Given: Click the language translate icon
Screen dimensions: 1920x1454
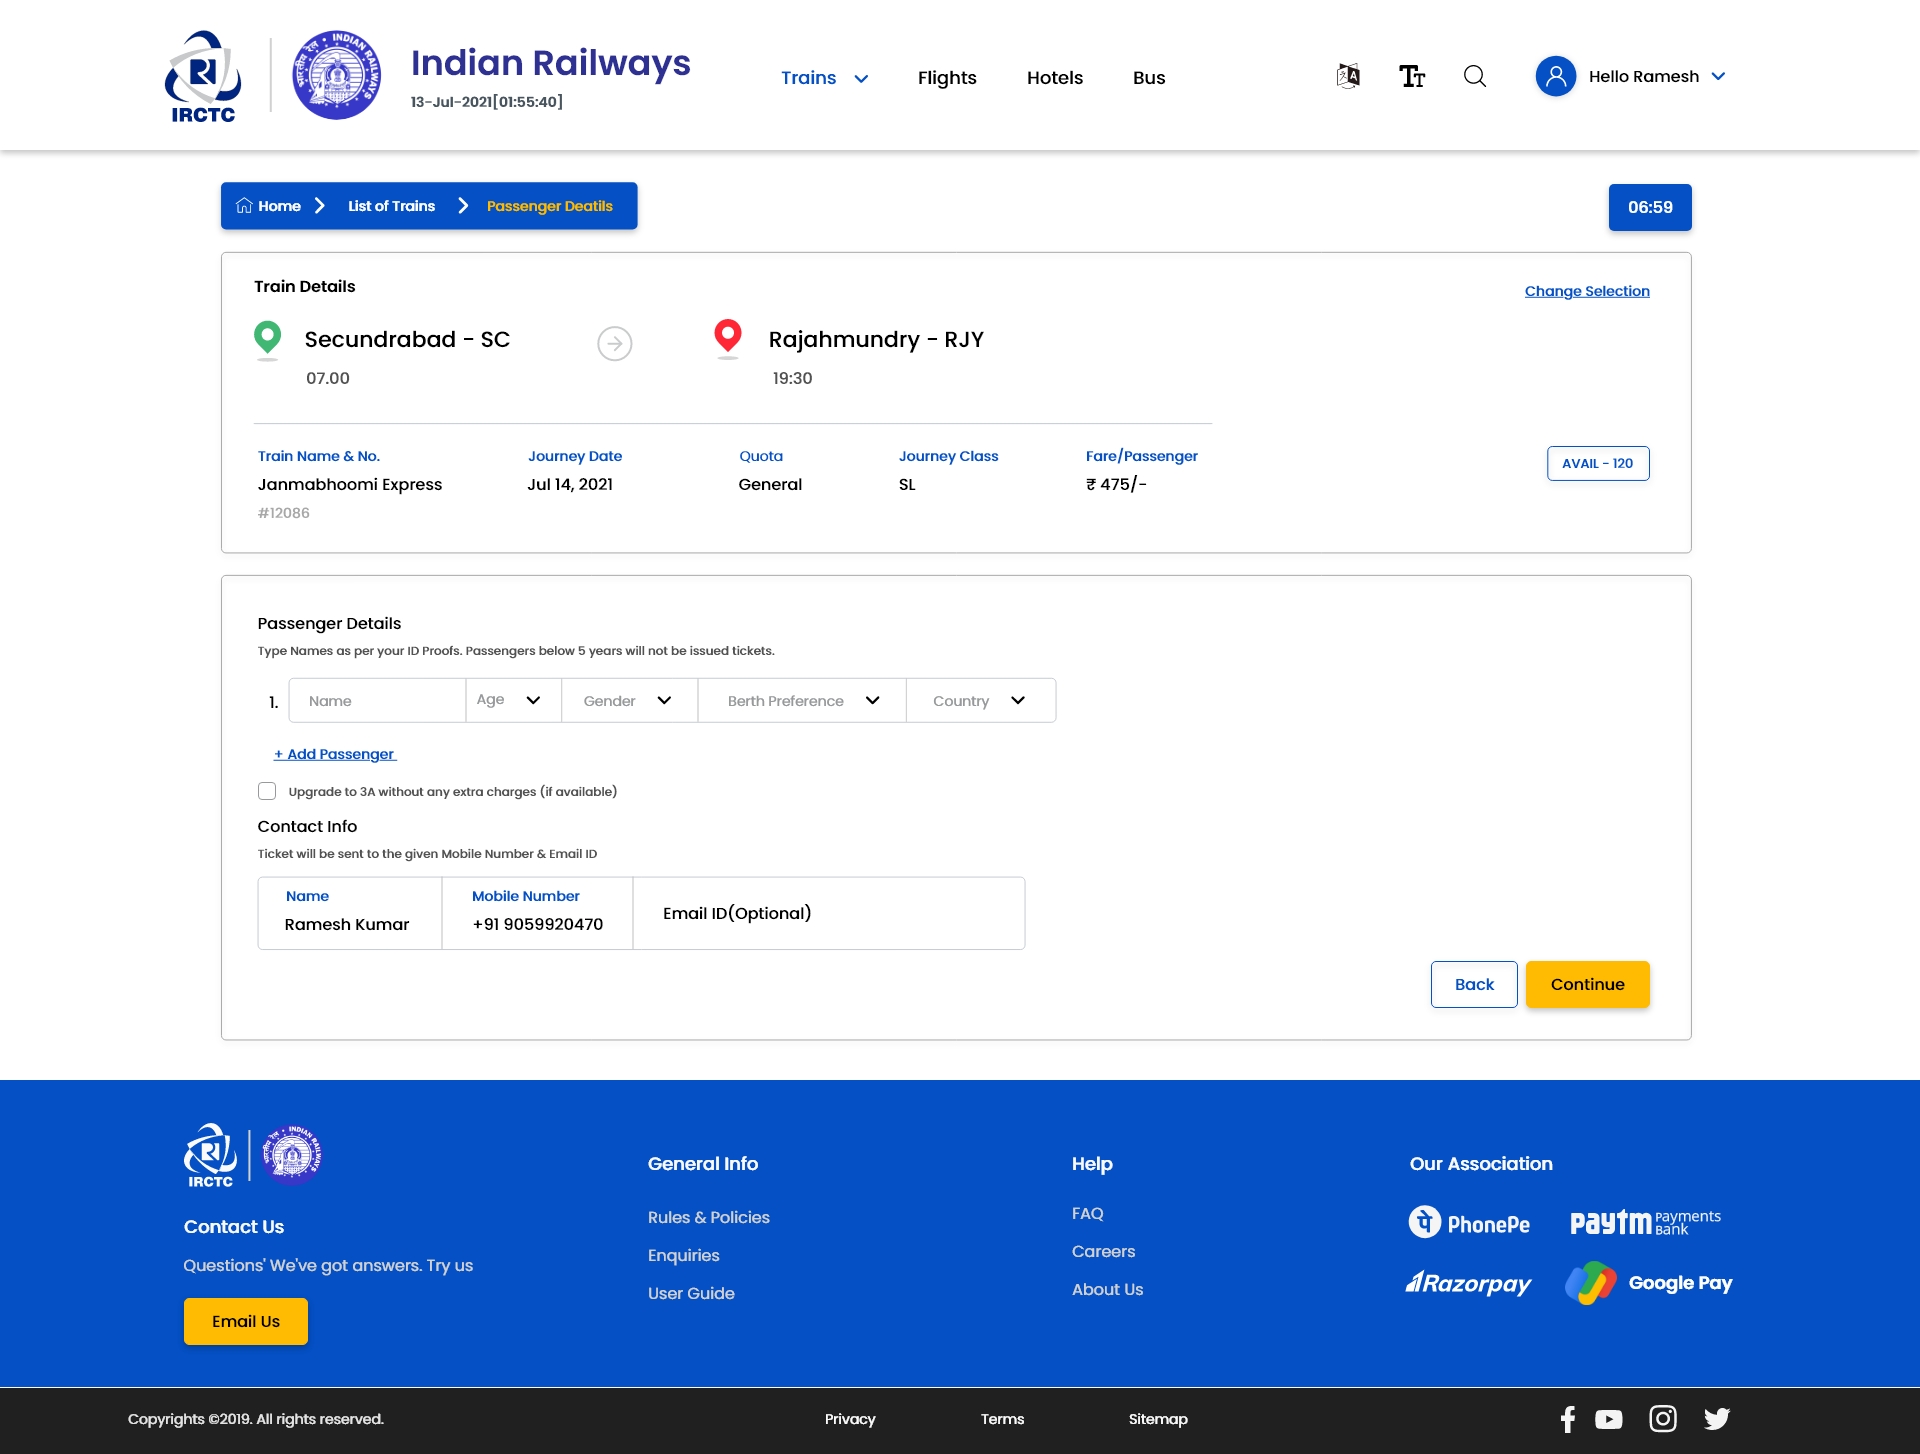Looking at the screenshot, I should tap(1348, 76).
